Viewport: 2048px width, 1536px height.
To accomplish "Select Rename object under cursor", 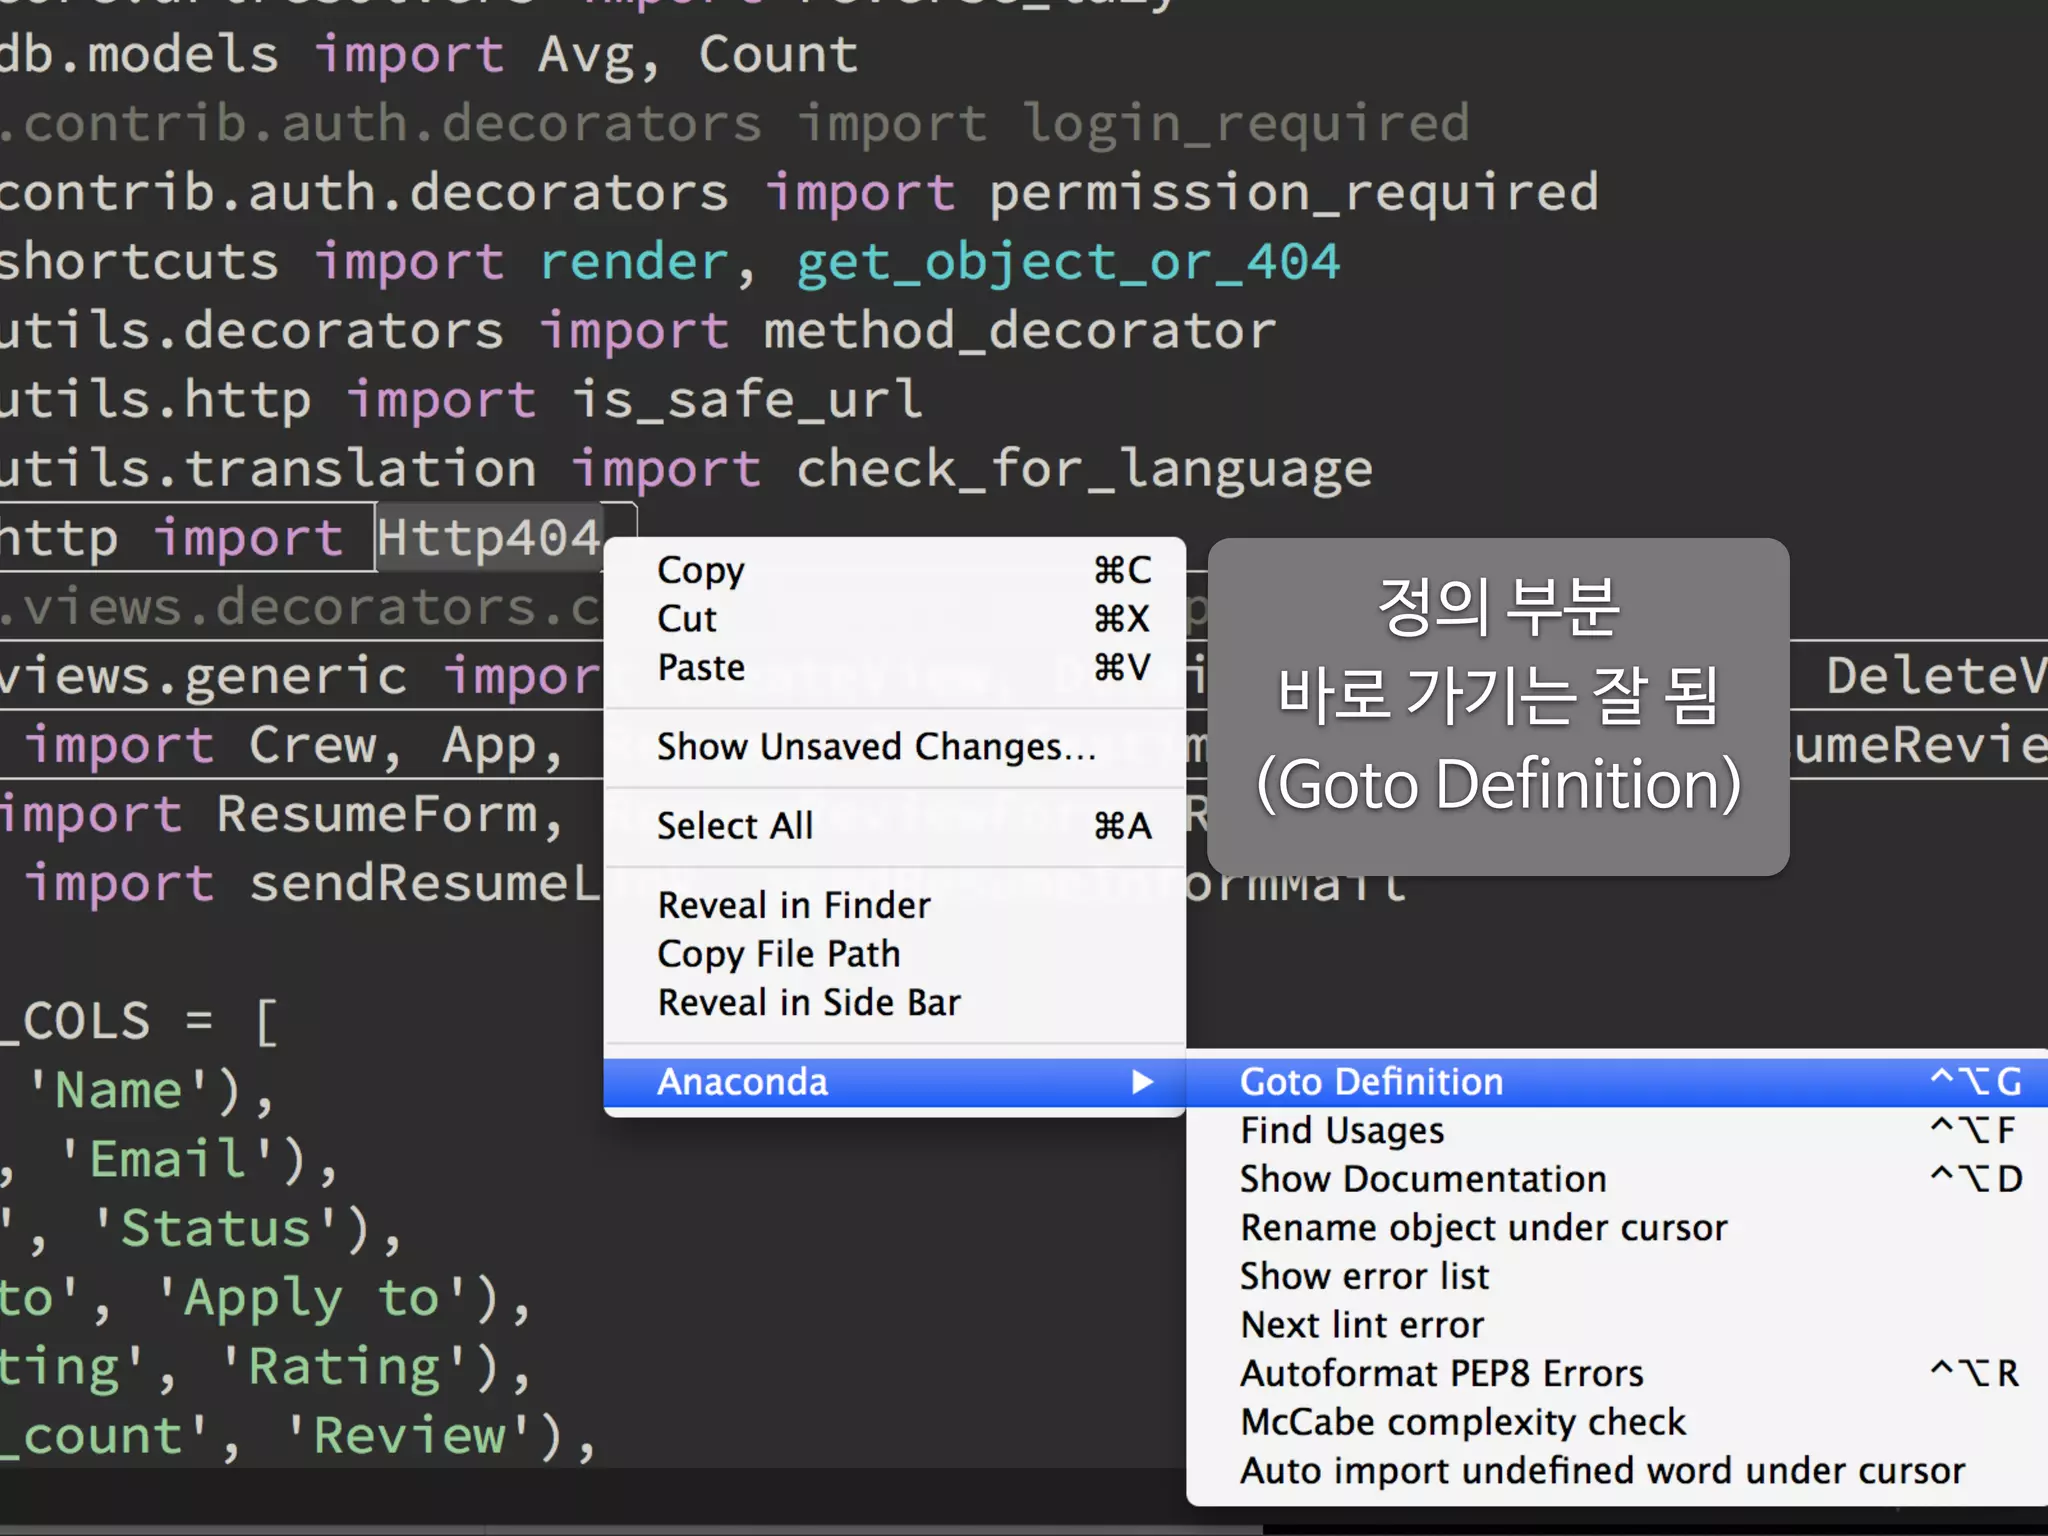I will (1617, 1228).
